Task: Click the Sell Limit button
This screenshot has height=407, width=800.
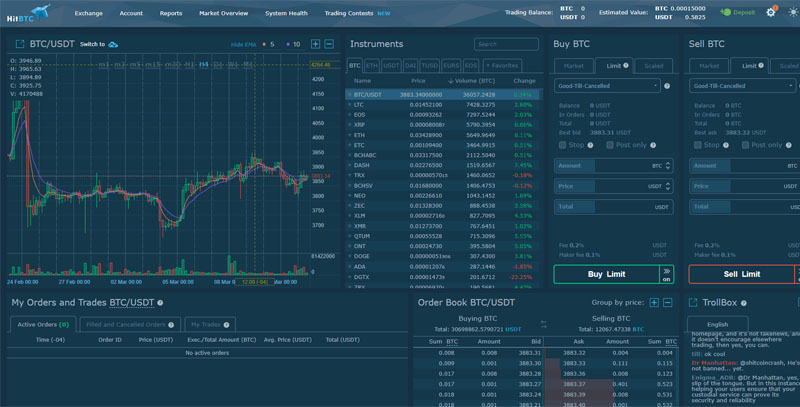Action: pos(742,274)
